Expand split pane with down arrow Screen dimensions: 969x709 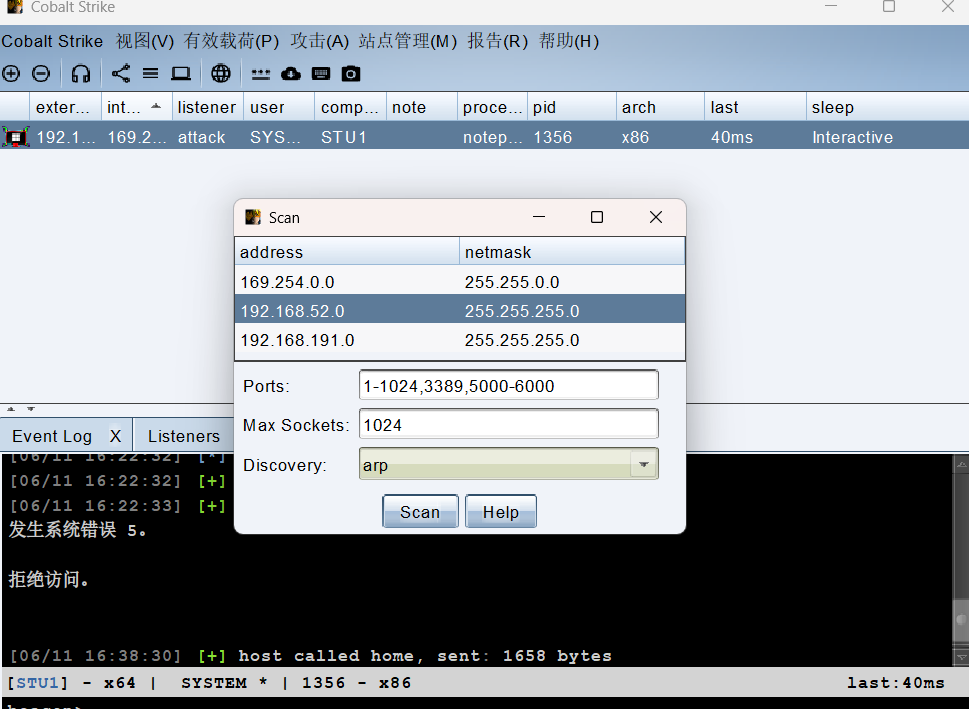tap(31, 409)
